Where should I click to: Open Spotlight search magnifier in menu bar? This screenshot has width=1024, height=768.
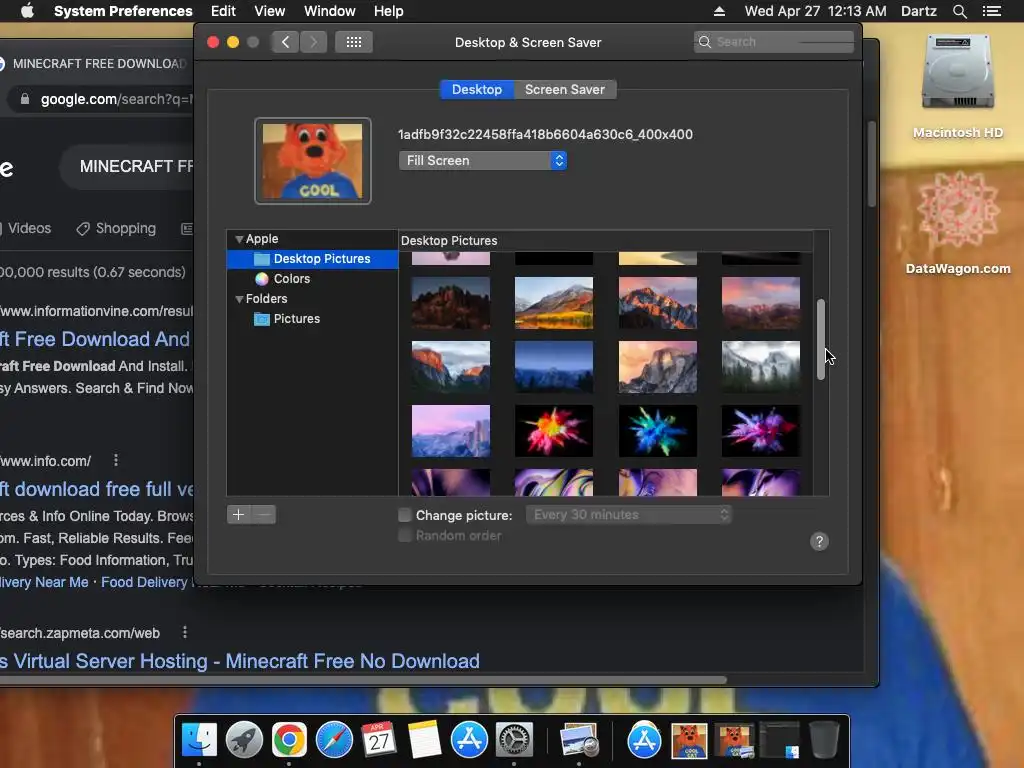coord(959,11)
